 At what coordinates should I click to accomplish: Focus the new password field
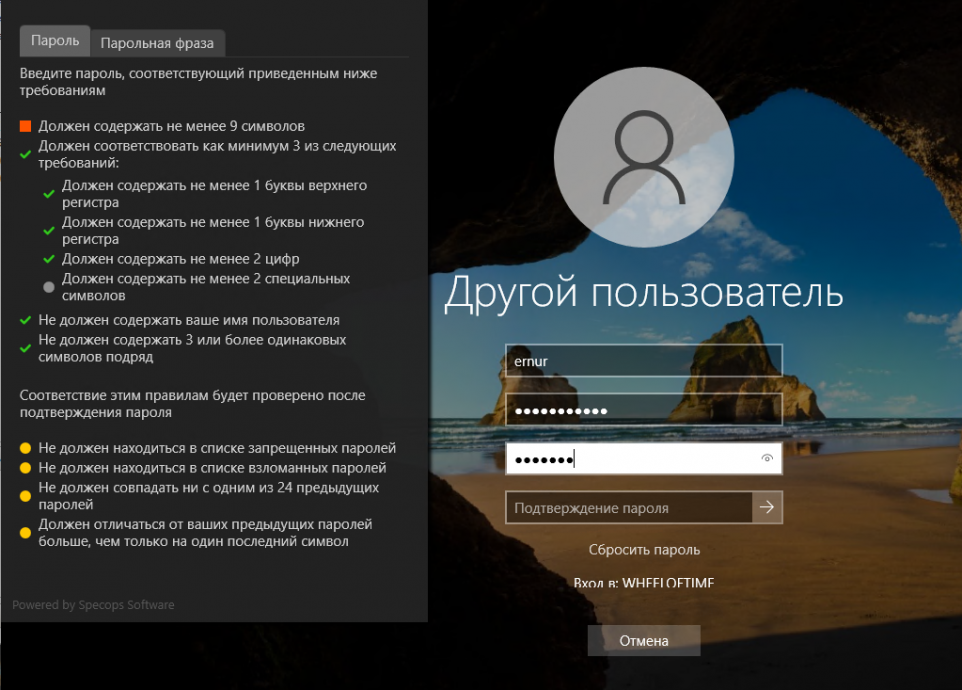click(x=630, y=459)
